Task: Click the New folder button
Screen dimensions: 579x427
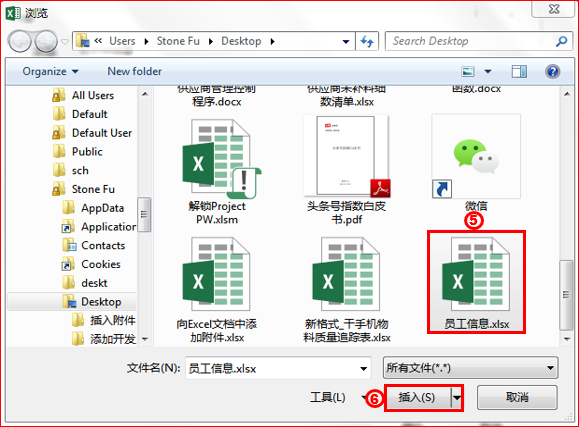Action: point(134,71)
